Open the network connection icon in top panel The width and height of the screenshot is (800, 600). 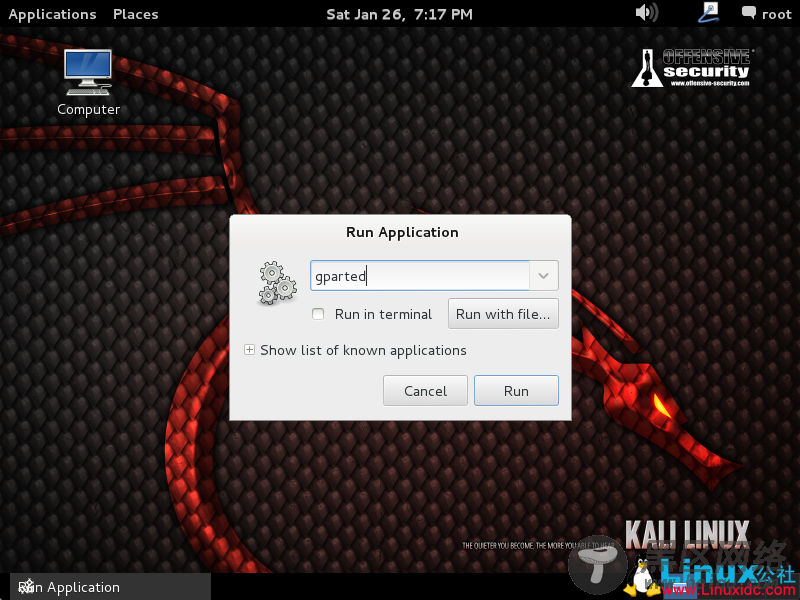[708, 12]
